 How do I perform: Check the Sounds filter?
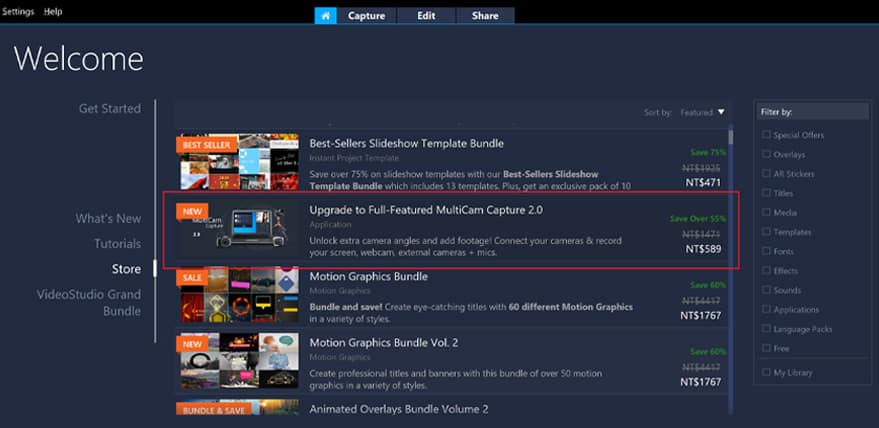click(x=766, y=290)
